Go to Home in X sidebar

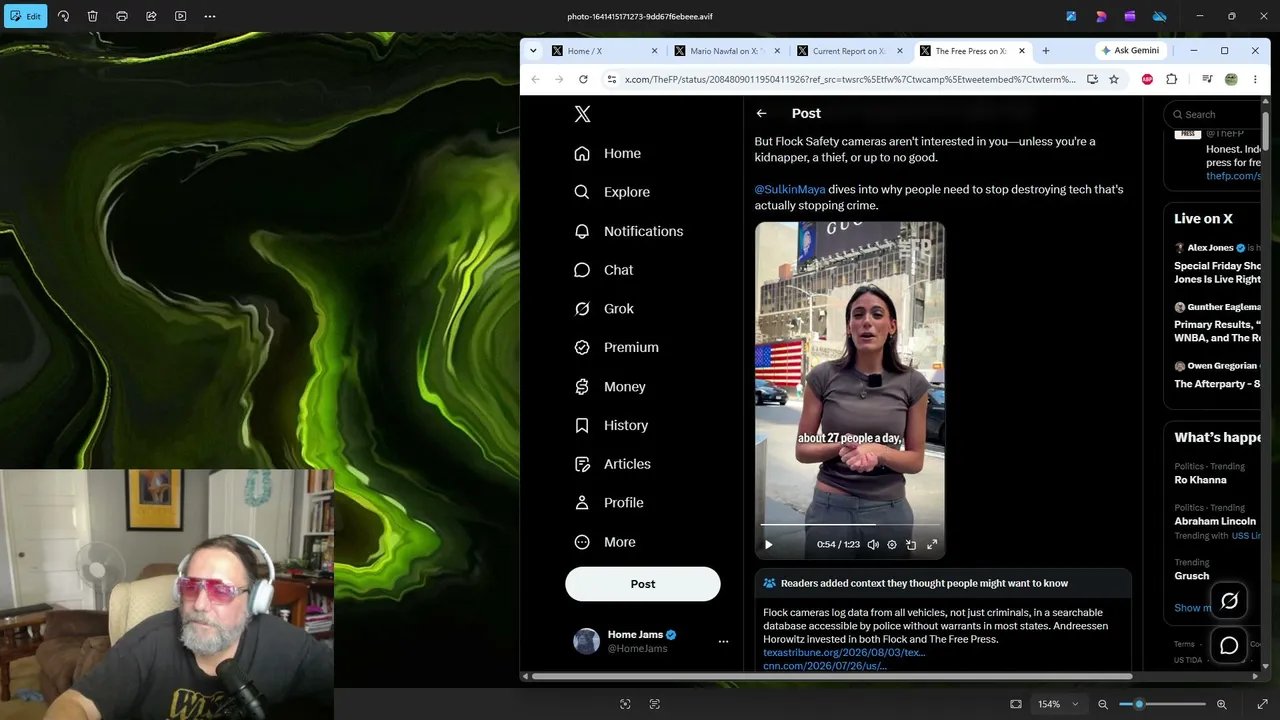tap(608, 153)
